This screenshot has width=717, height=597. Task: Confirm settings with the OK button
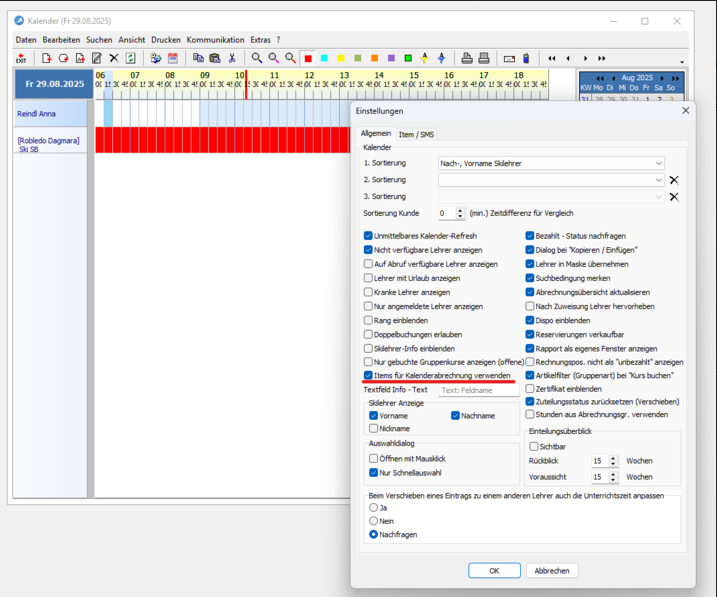pyautogui.click(x=494, y=570)
